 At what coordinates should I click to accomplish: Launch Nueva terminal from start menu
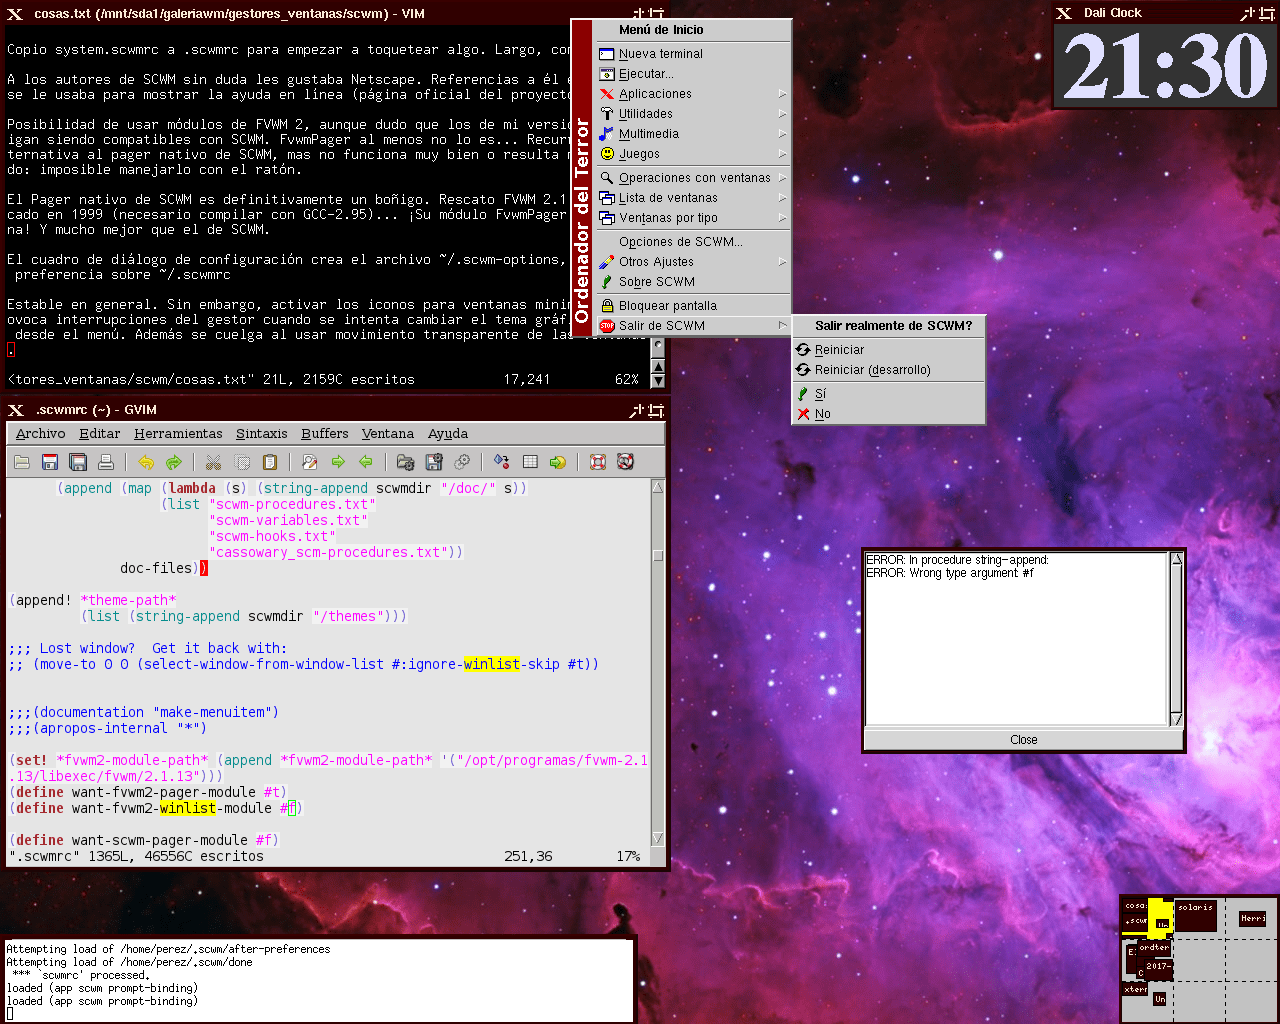point(693,54)
